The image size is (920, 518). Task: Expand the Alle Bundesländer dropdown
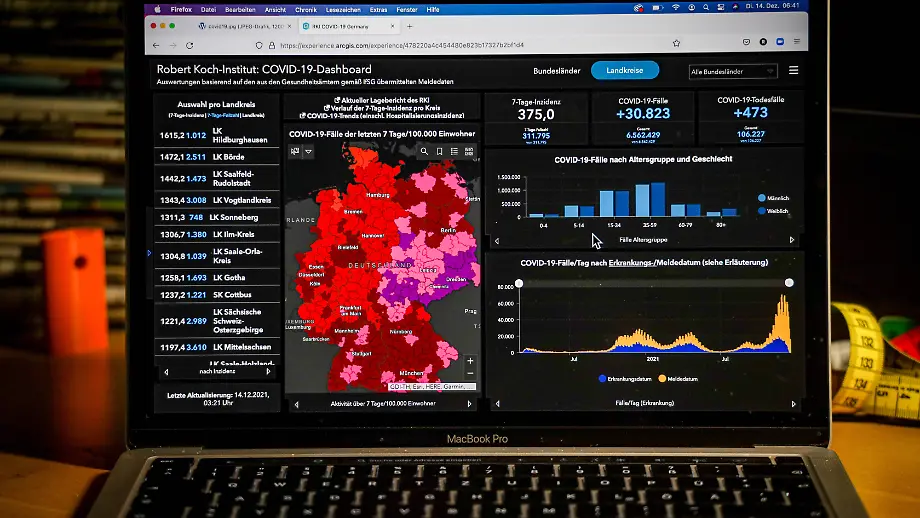[733, 71]
